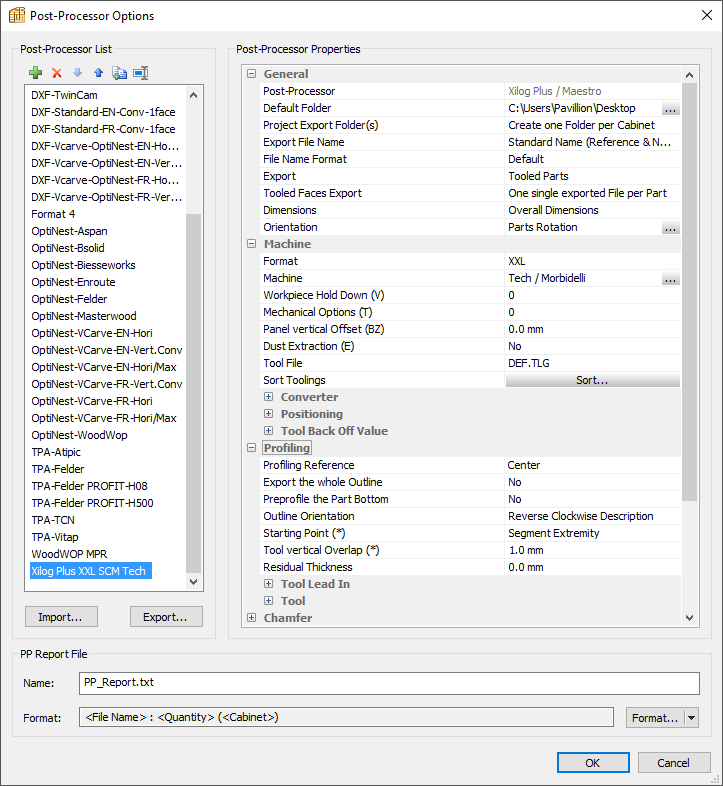723x786 pixels.
Task: Move selected post-processor up with blue arrow
Action: tap(98, 73)
